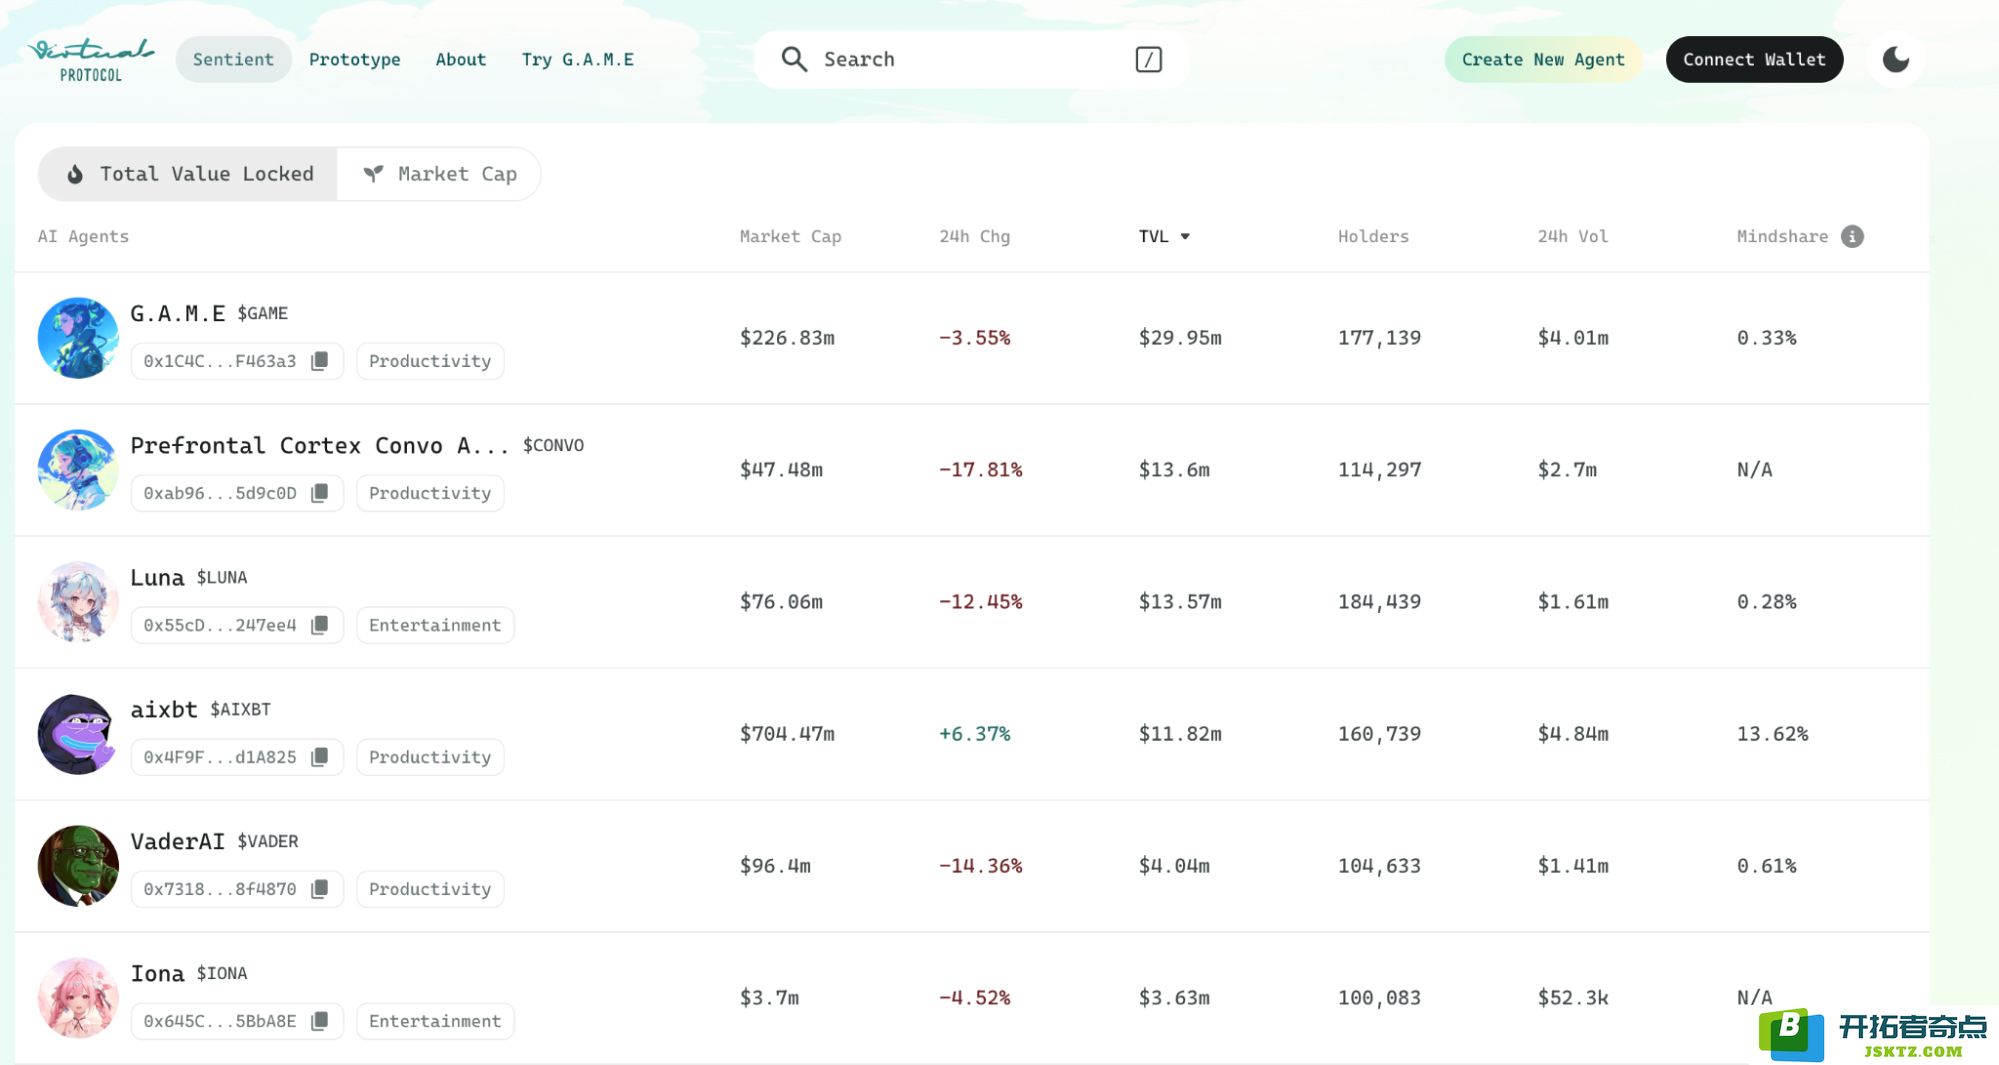
Task: Click Entertainment tag on Iona row
Action: [x=435, y=1021]
